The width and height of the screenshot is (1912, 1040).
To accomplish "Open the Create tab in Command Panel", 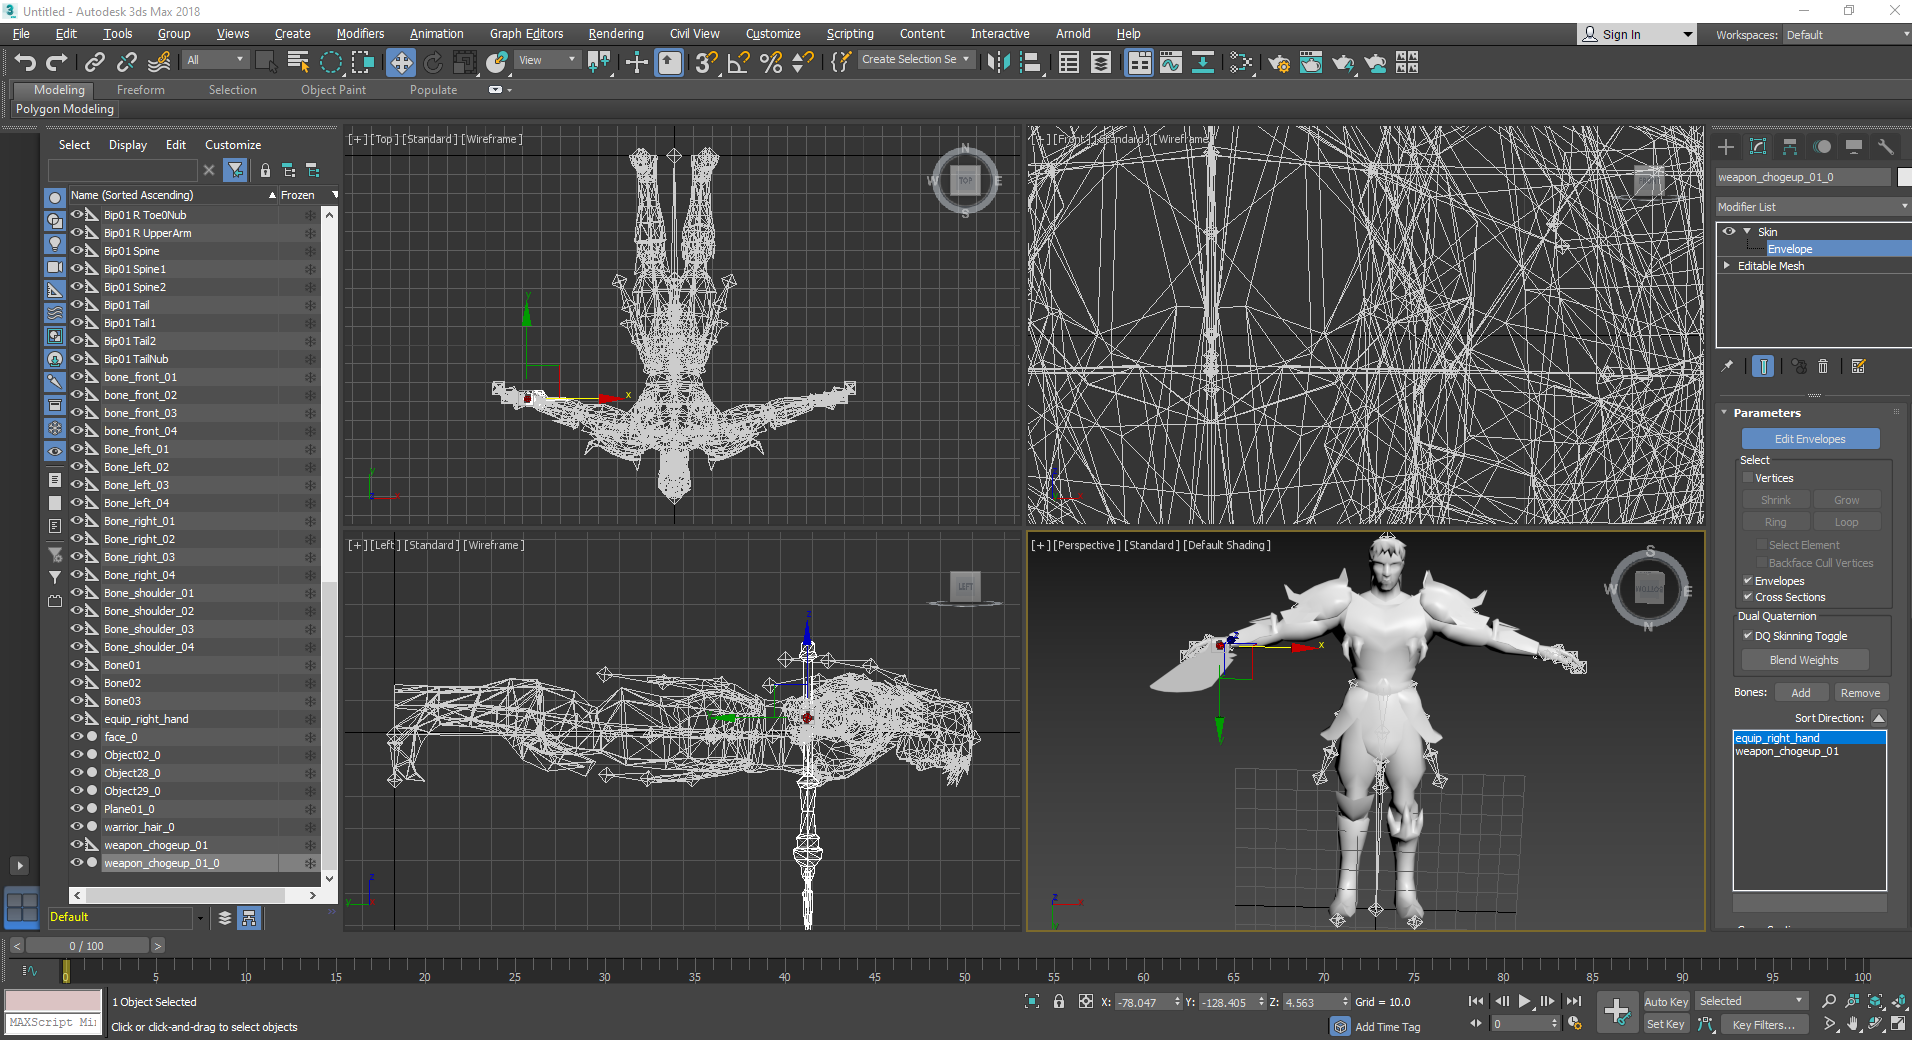I will pyautogui.click(x=1726, y=147).
